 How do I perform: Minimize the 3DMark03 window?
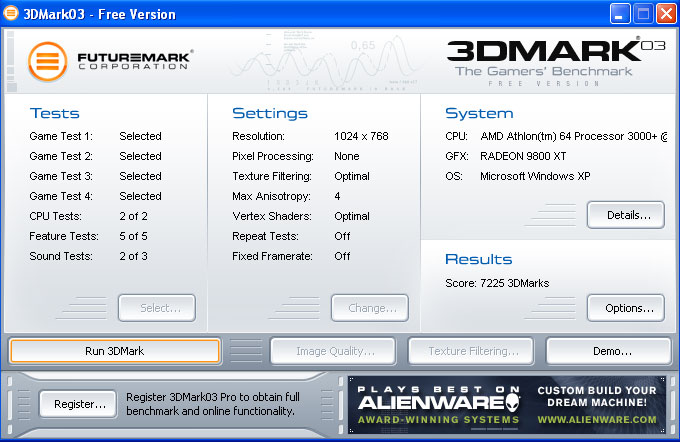(620, 14)
